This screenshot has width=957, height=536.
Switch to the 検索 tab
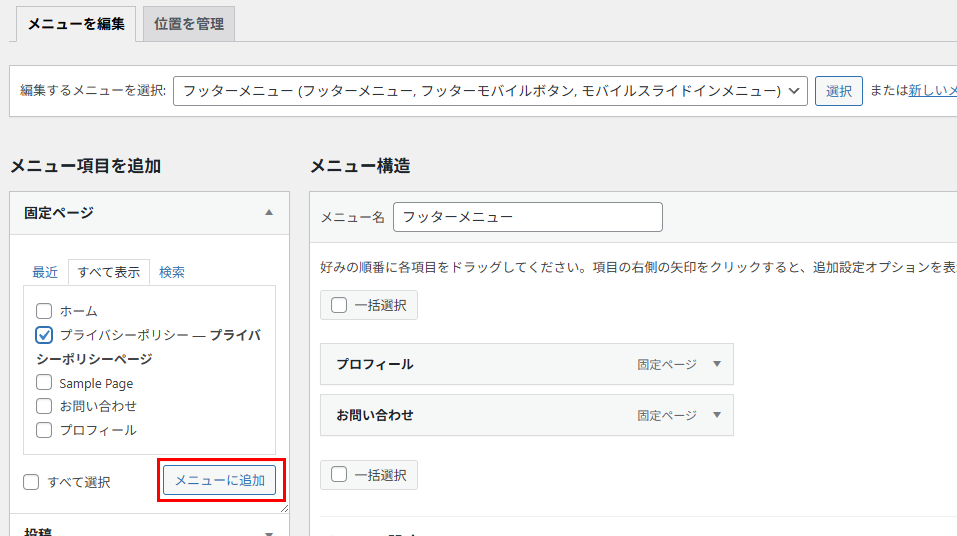(172, 272)
